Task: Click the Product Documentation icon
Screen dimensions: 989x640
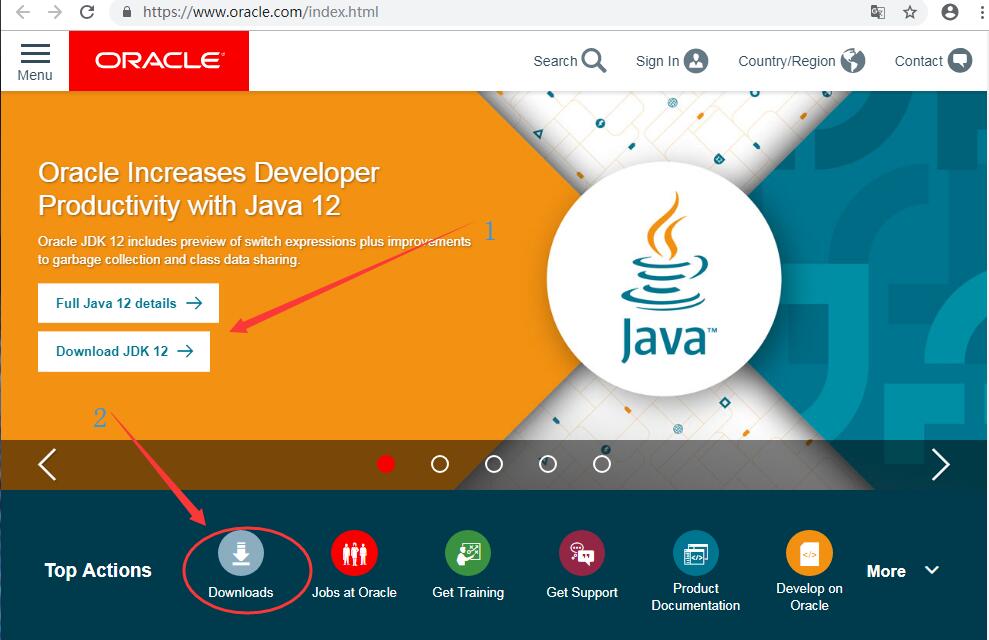Action: pyautogui.click(x=696, y=553)
